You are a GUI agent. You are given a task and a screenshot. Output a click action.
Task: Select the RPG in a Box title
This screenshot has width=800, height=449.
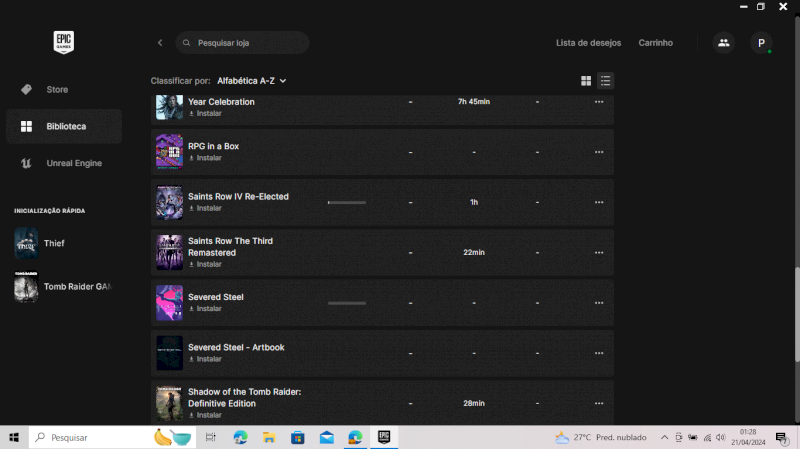click(213, 146)
